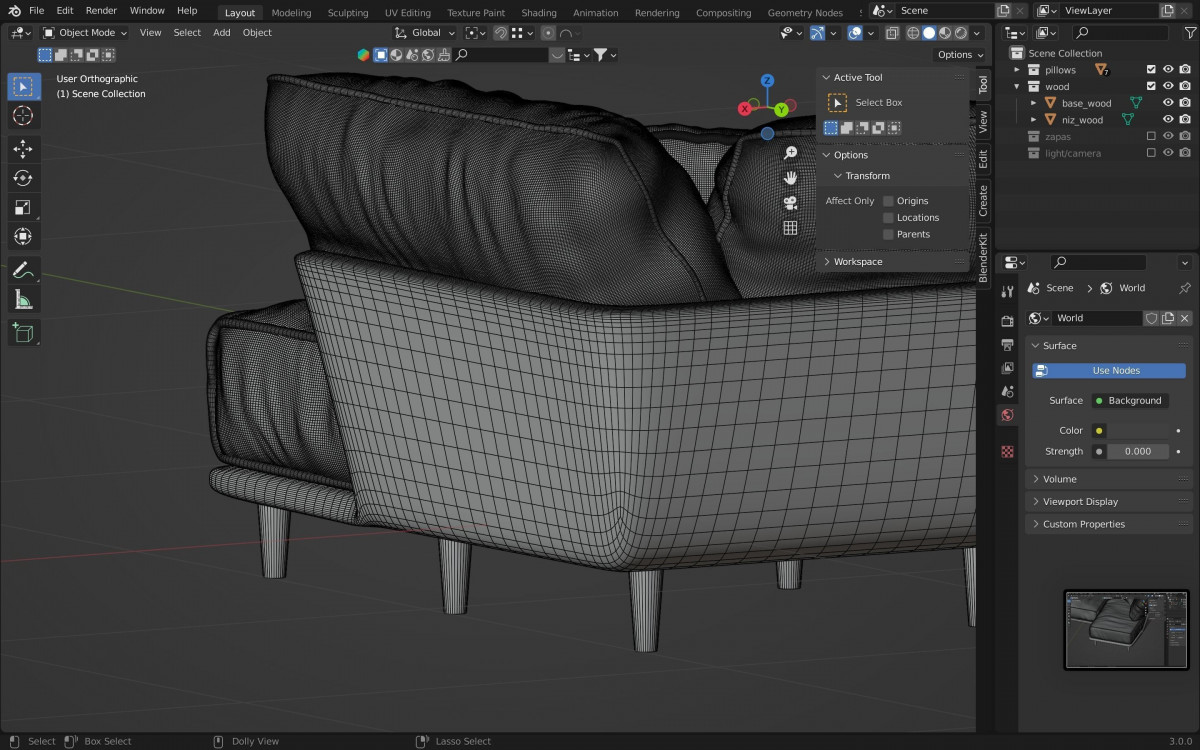The image size is (1200, 750).
Task: Enable Affect Only Parents checkbox
Action: [888, 234]
